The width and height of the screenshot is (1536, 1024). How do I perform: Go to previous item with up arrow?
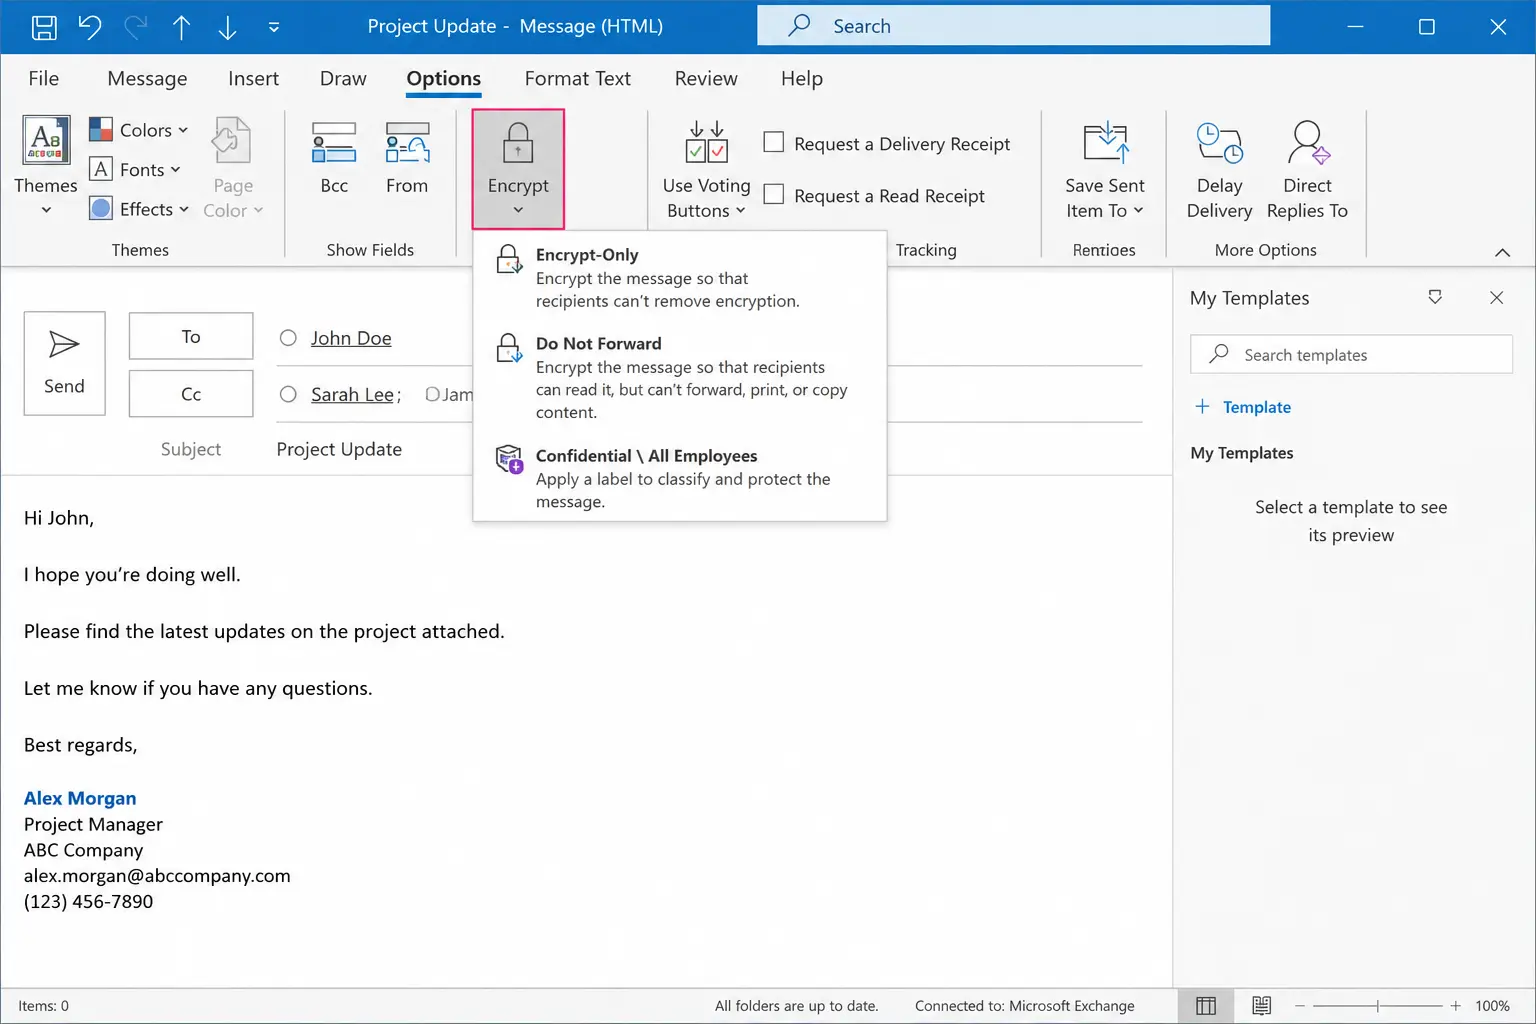pyautogui.click(x=181, y=27)
